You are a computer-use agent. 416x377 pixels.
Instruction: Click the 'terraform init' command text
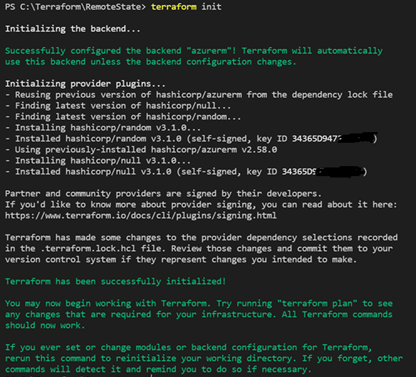pos(186,7)
